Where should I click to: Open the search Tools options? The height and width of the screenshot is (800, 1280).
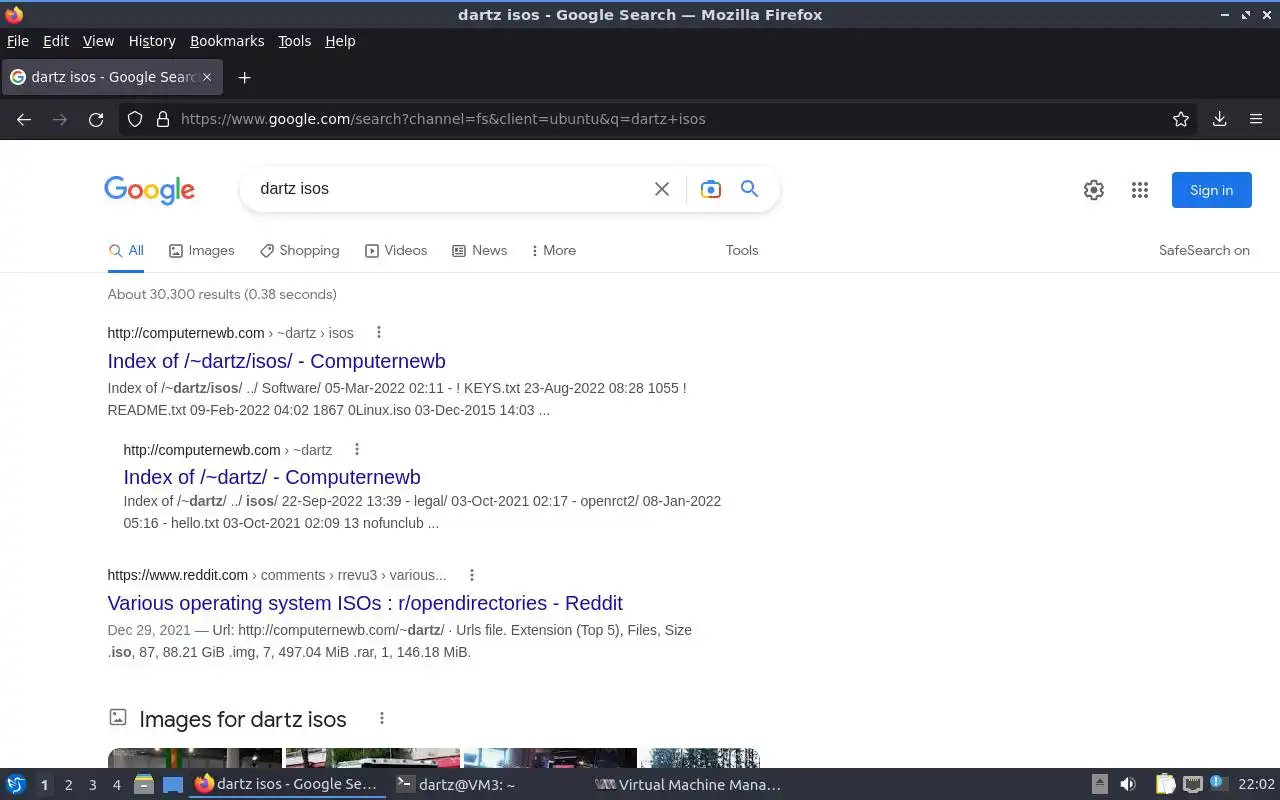[x=742, y=250]
